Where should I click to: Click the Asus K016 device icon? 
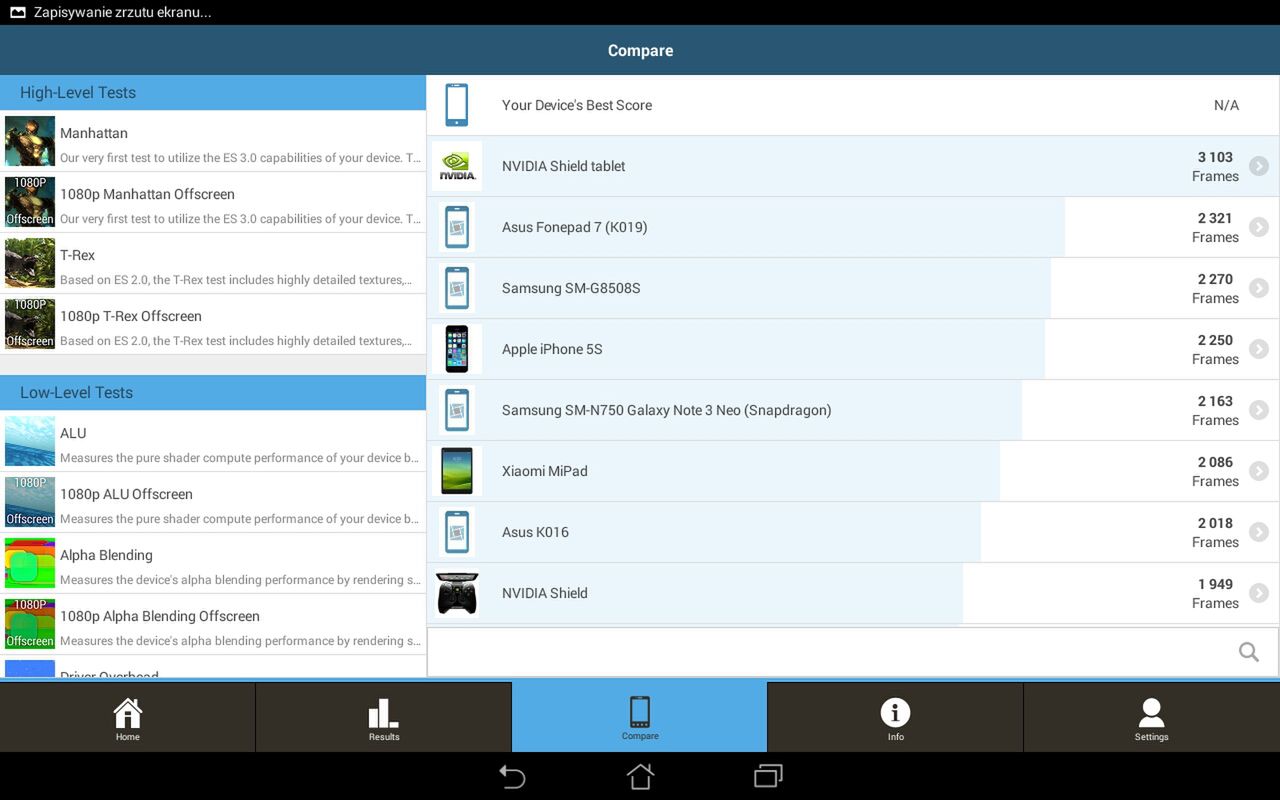point(457,532)
